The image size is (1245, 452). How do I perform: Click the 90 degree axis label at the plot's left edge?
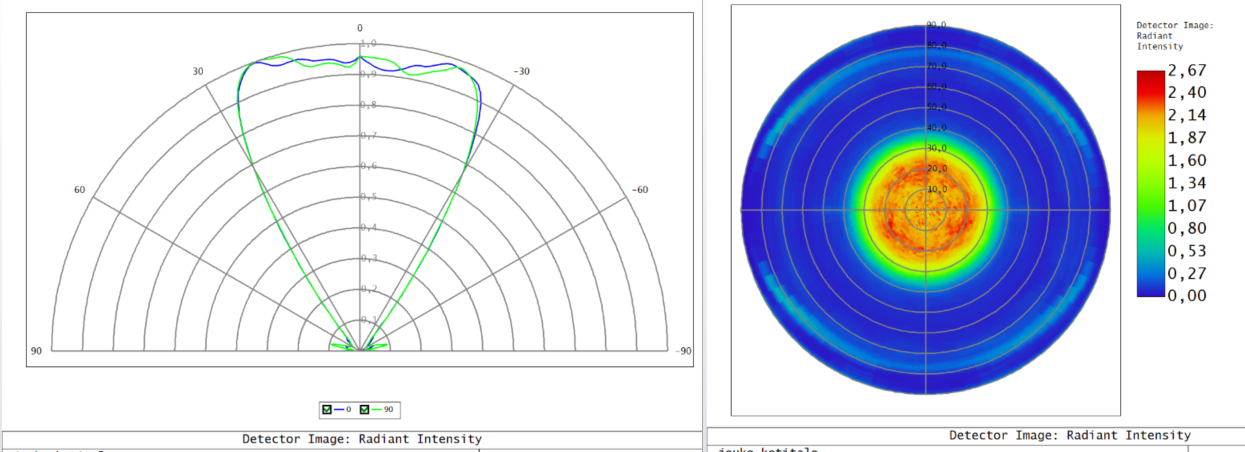tap(36, 351)
